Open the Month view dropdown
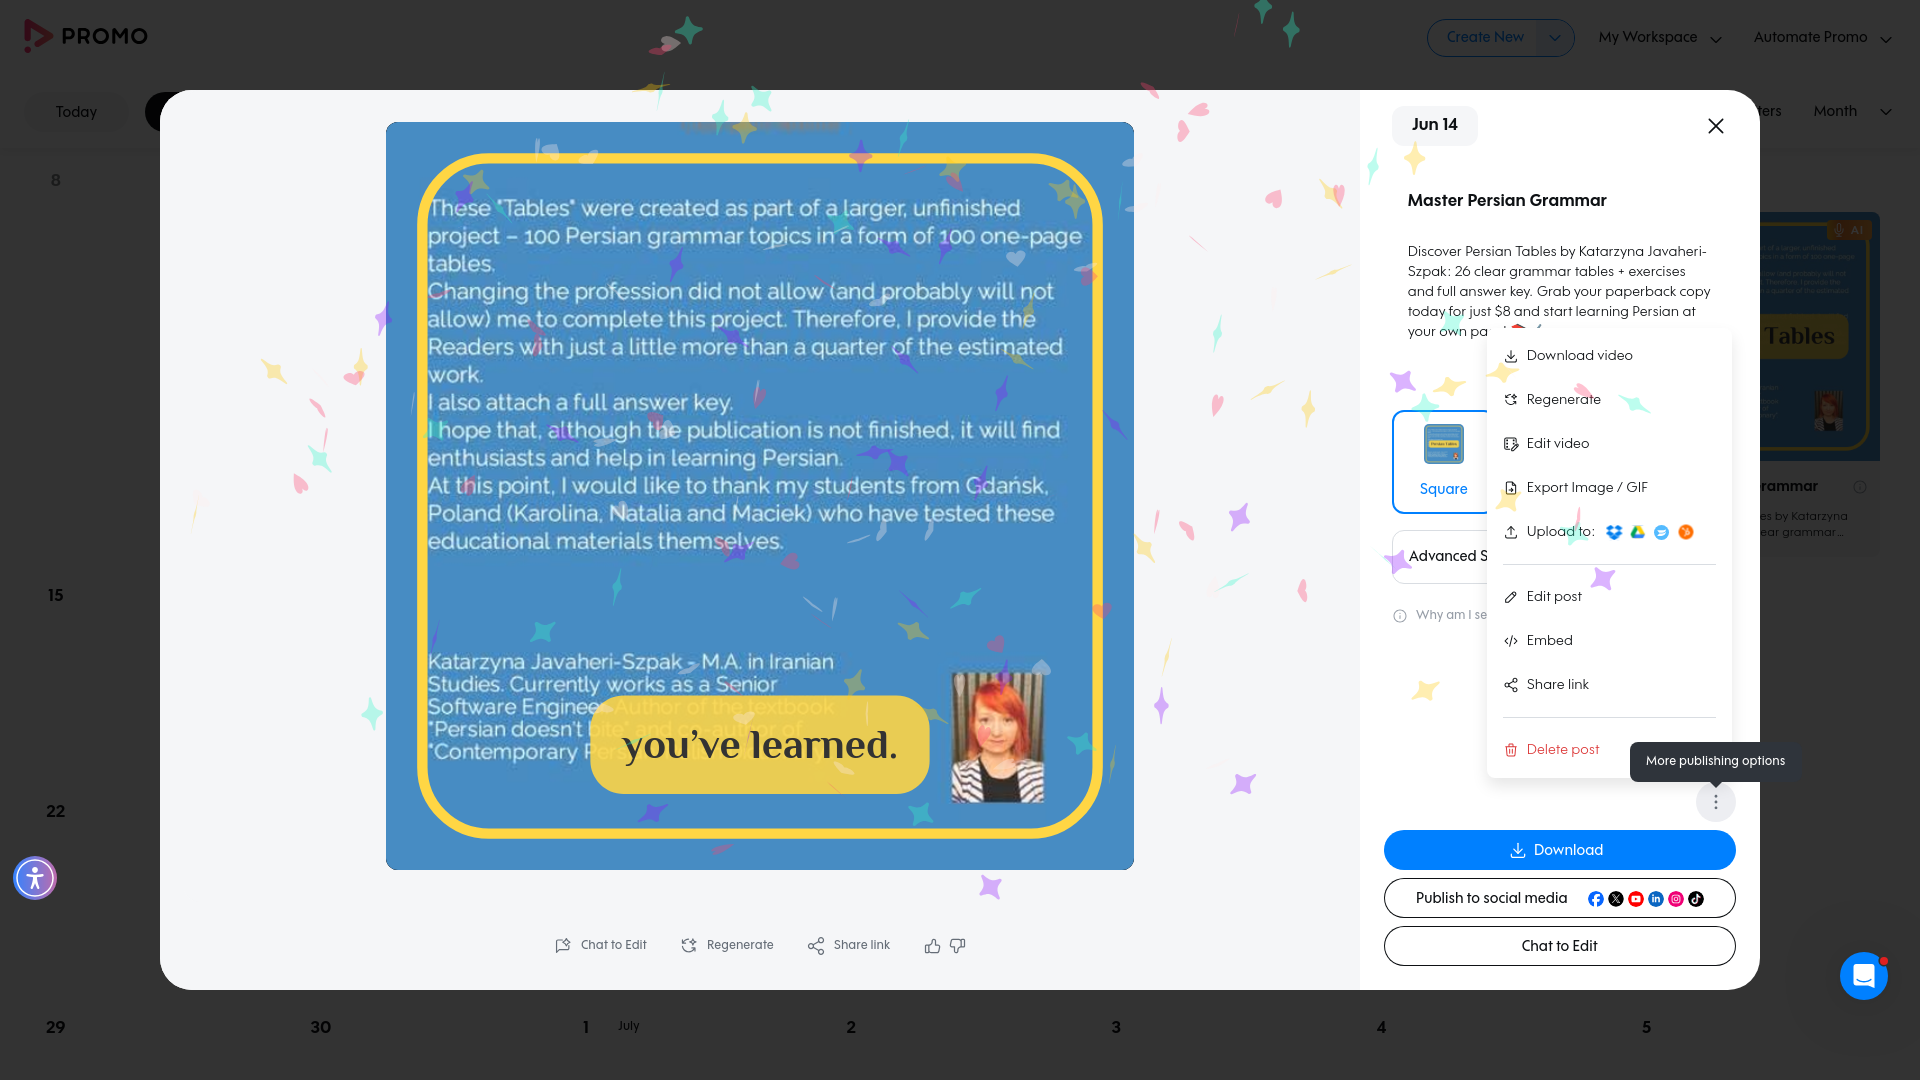Image resolution: width=1920 pixels, height=1080 pixels. coord(1852,111)
